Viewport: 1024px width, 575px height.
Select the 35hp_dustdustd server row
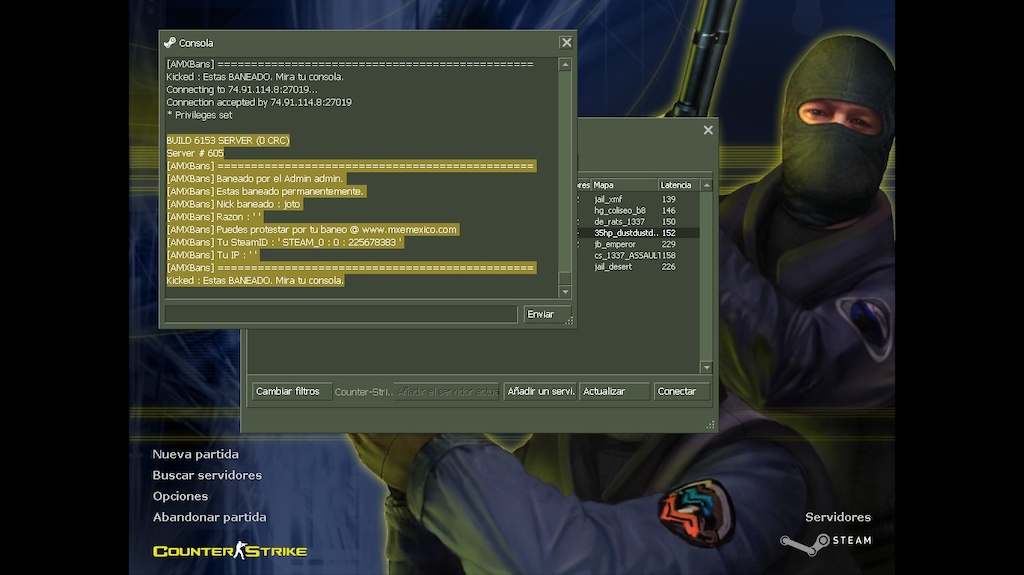pos(637,233)
